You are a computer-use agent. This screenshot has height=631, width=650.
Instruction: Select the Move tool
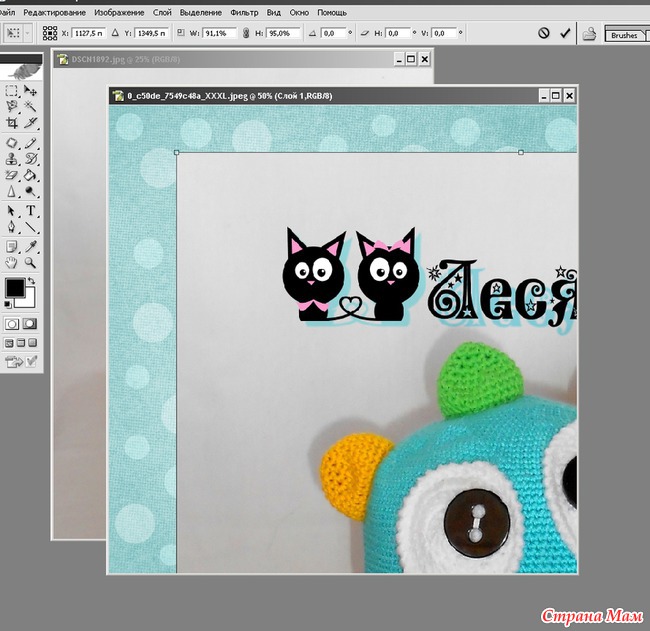(31, 90)
